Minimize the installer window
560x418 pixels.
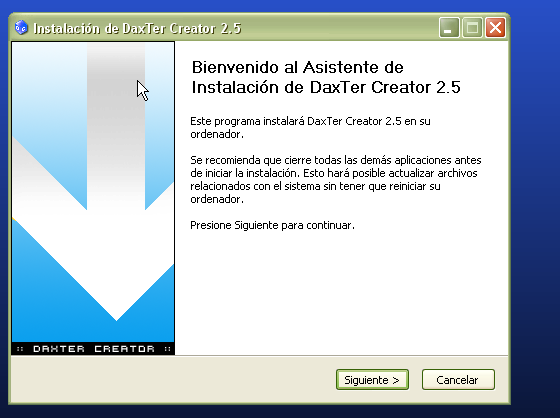click(449, 28)
